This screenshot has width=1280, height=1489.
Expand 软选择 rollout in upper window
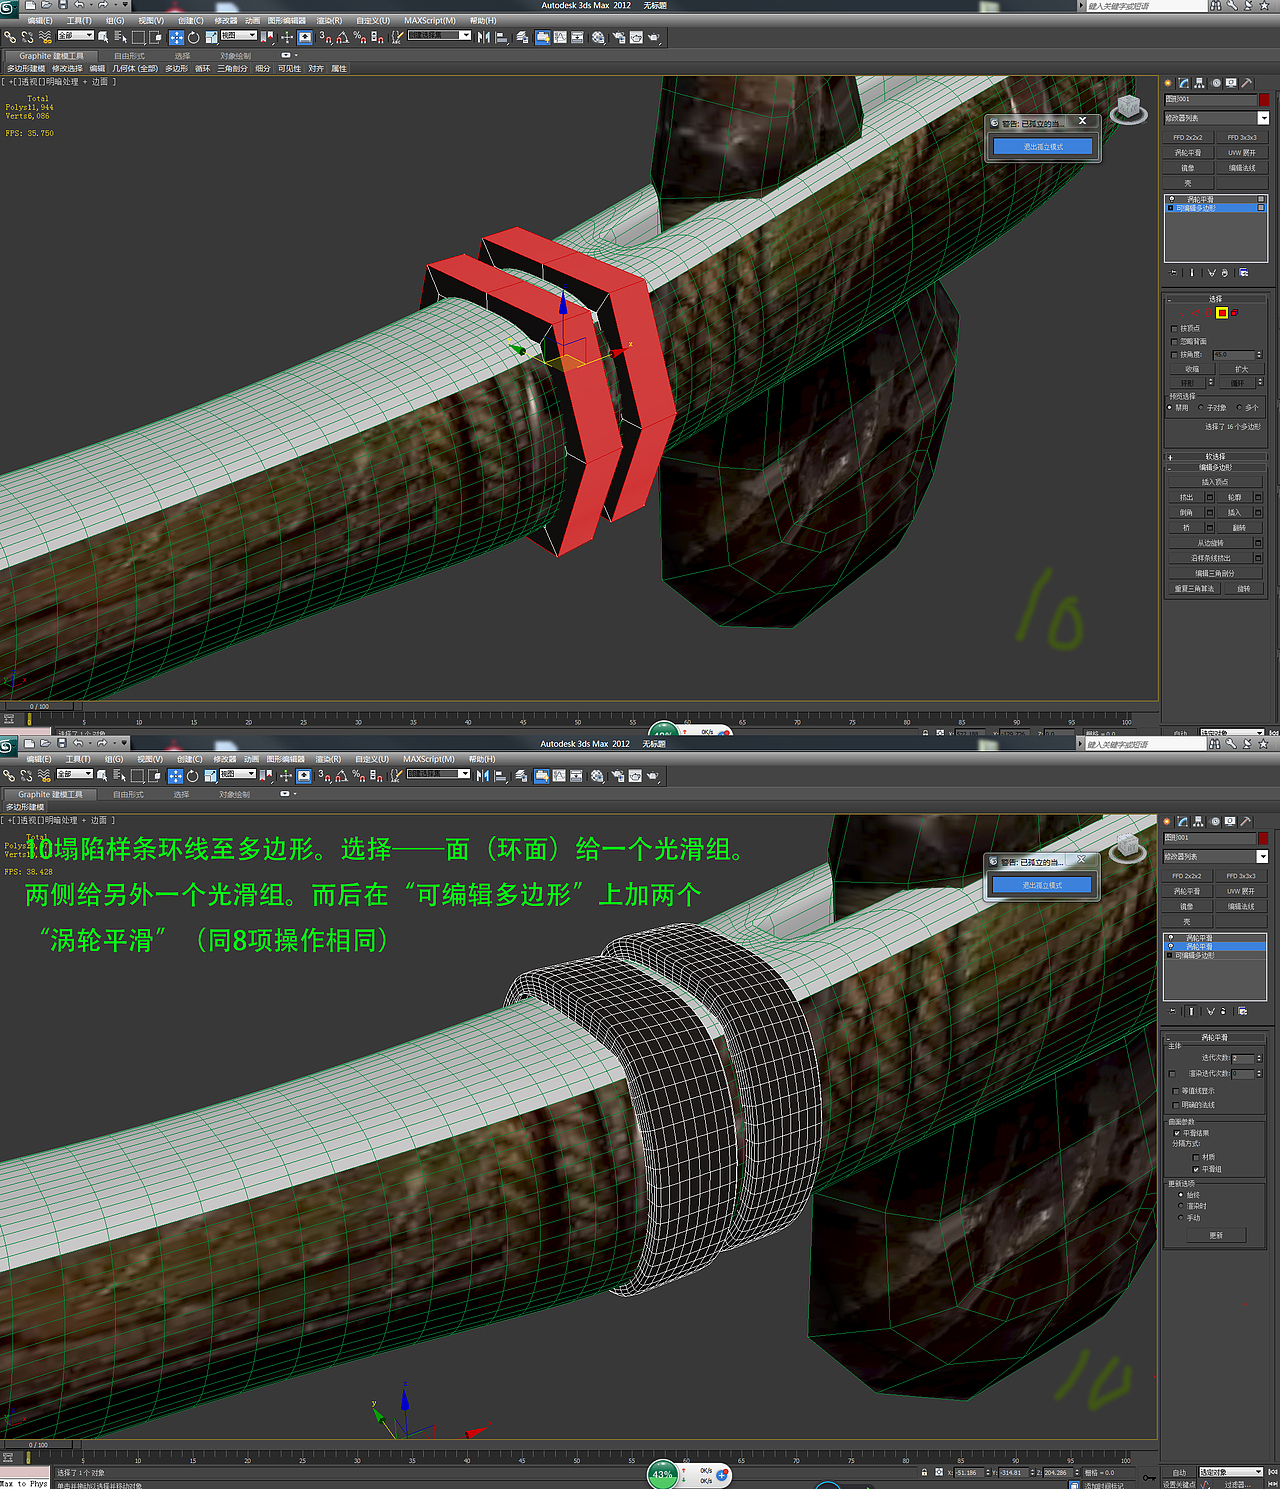tap(1216, 456)
